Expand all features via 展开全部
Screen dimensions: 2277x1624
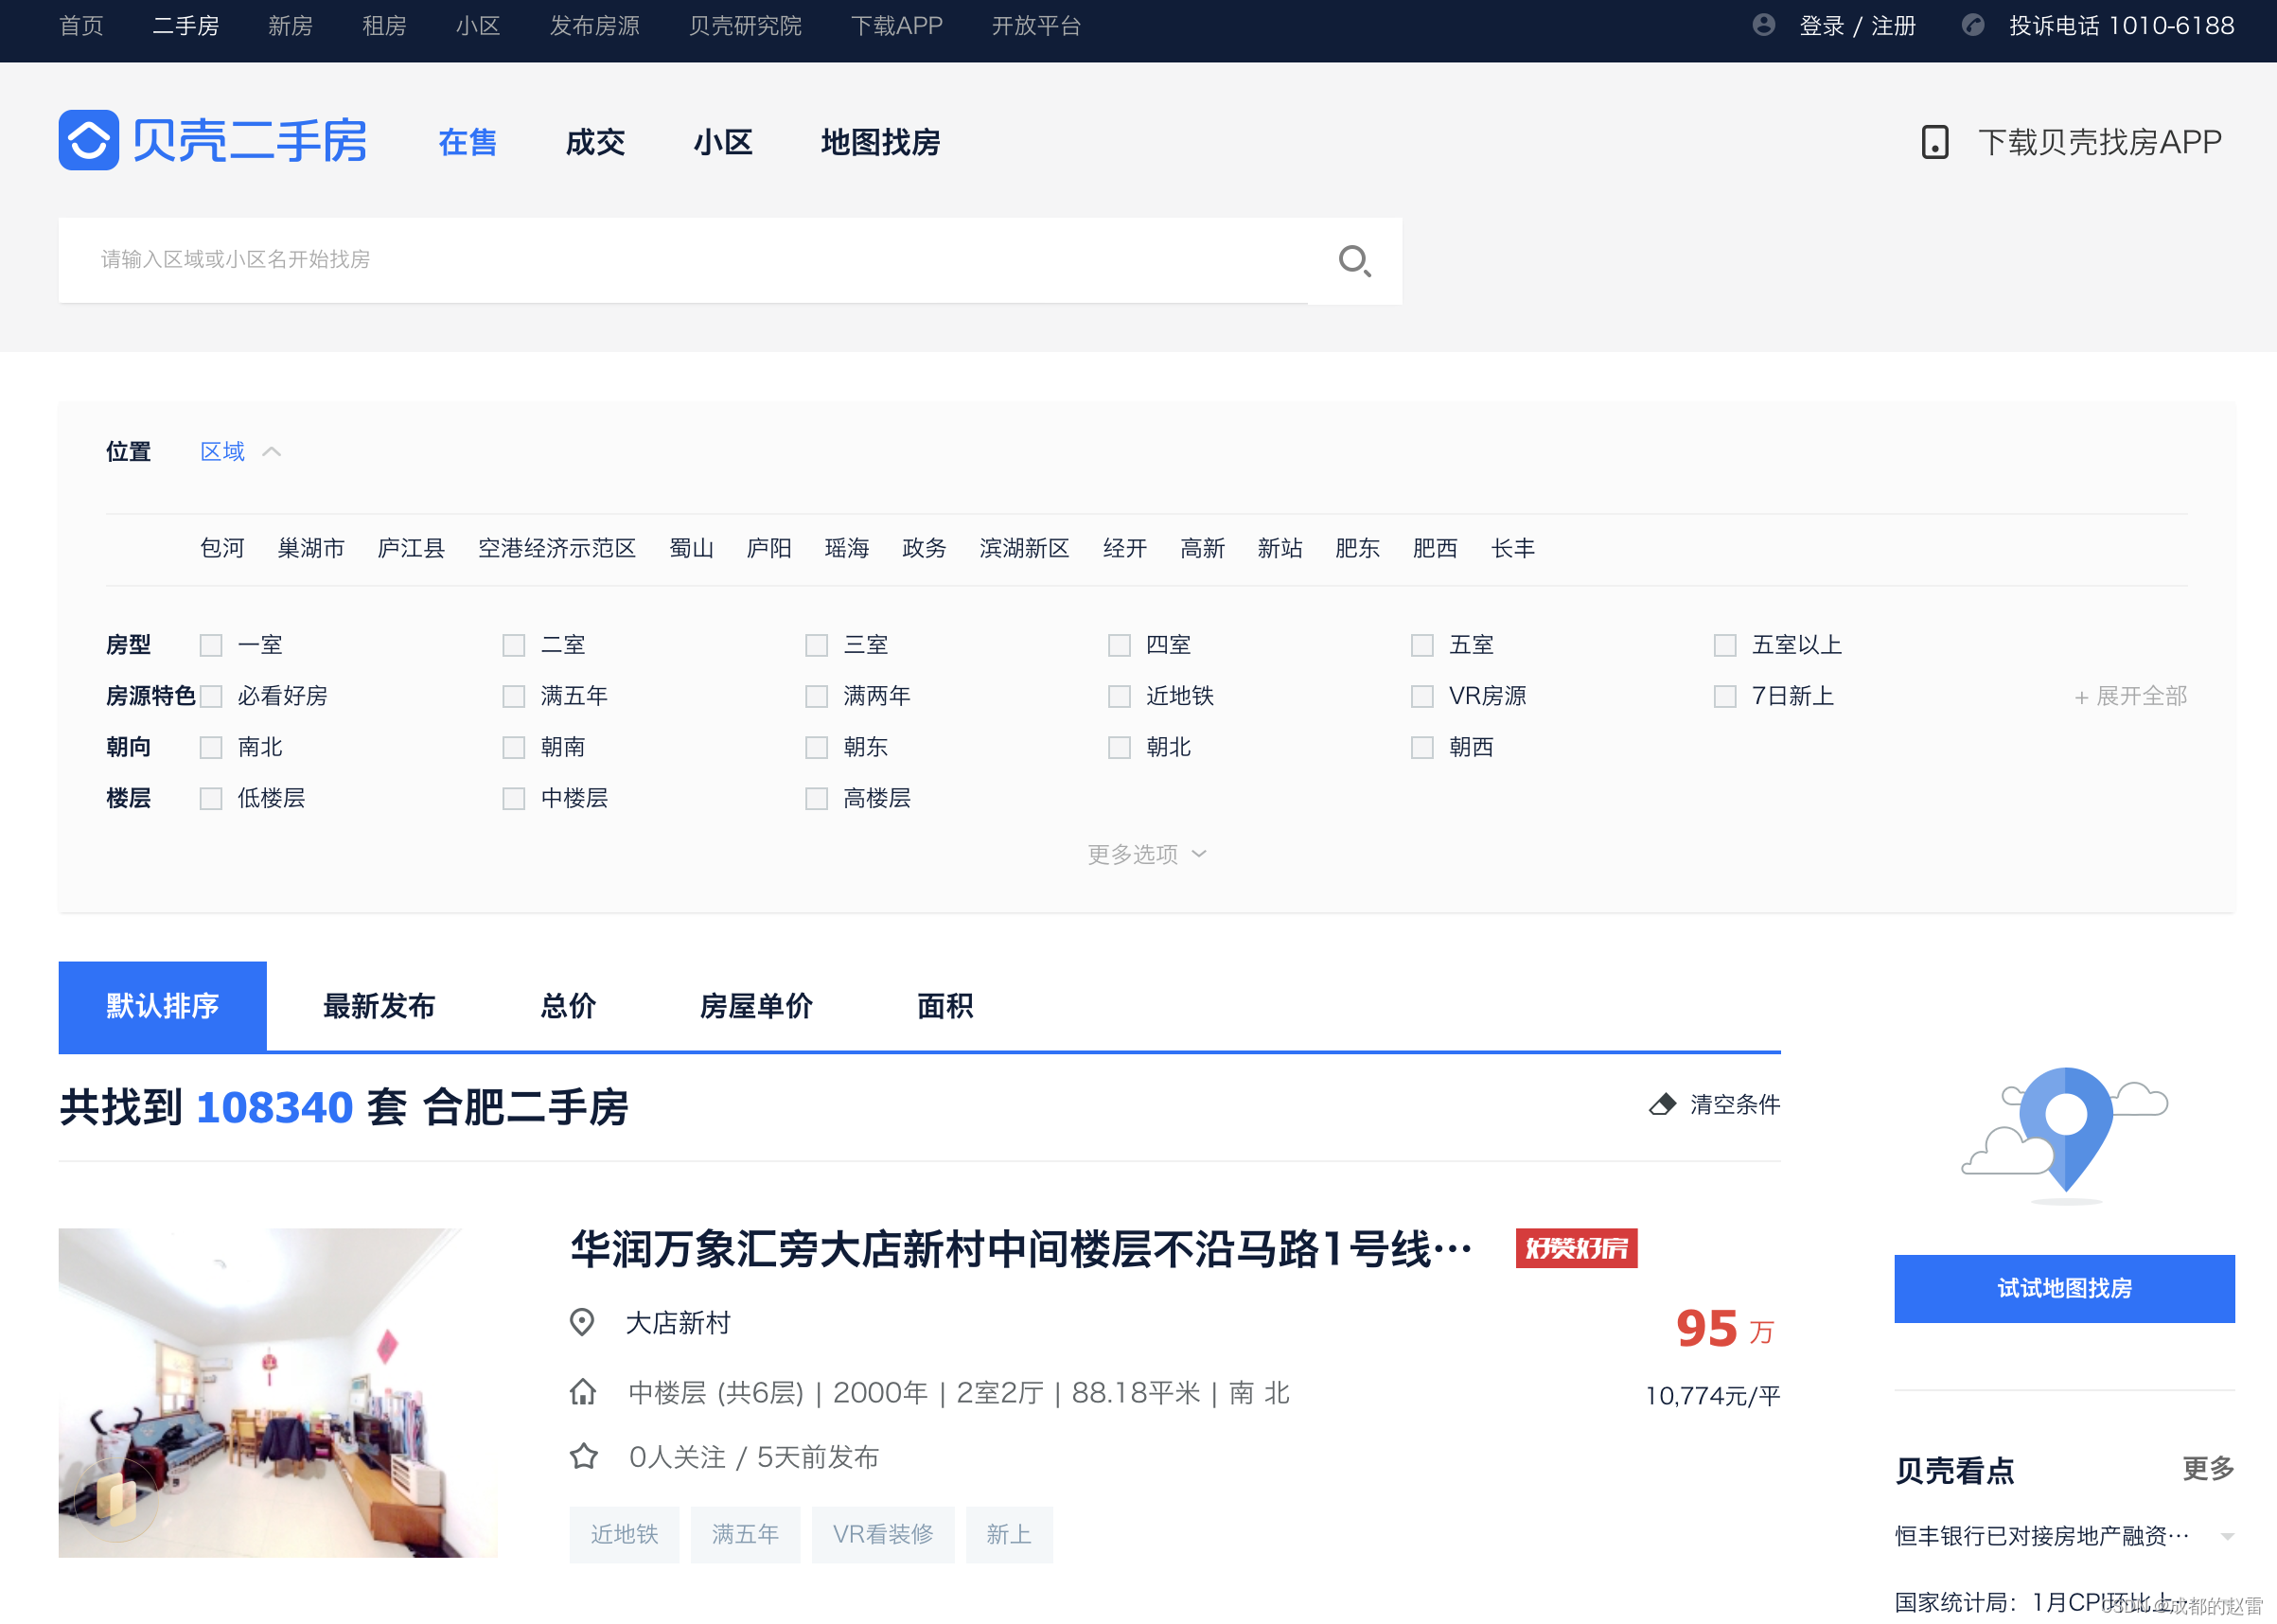pyautogui.click(x=2130, y=696)
